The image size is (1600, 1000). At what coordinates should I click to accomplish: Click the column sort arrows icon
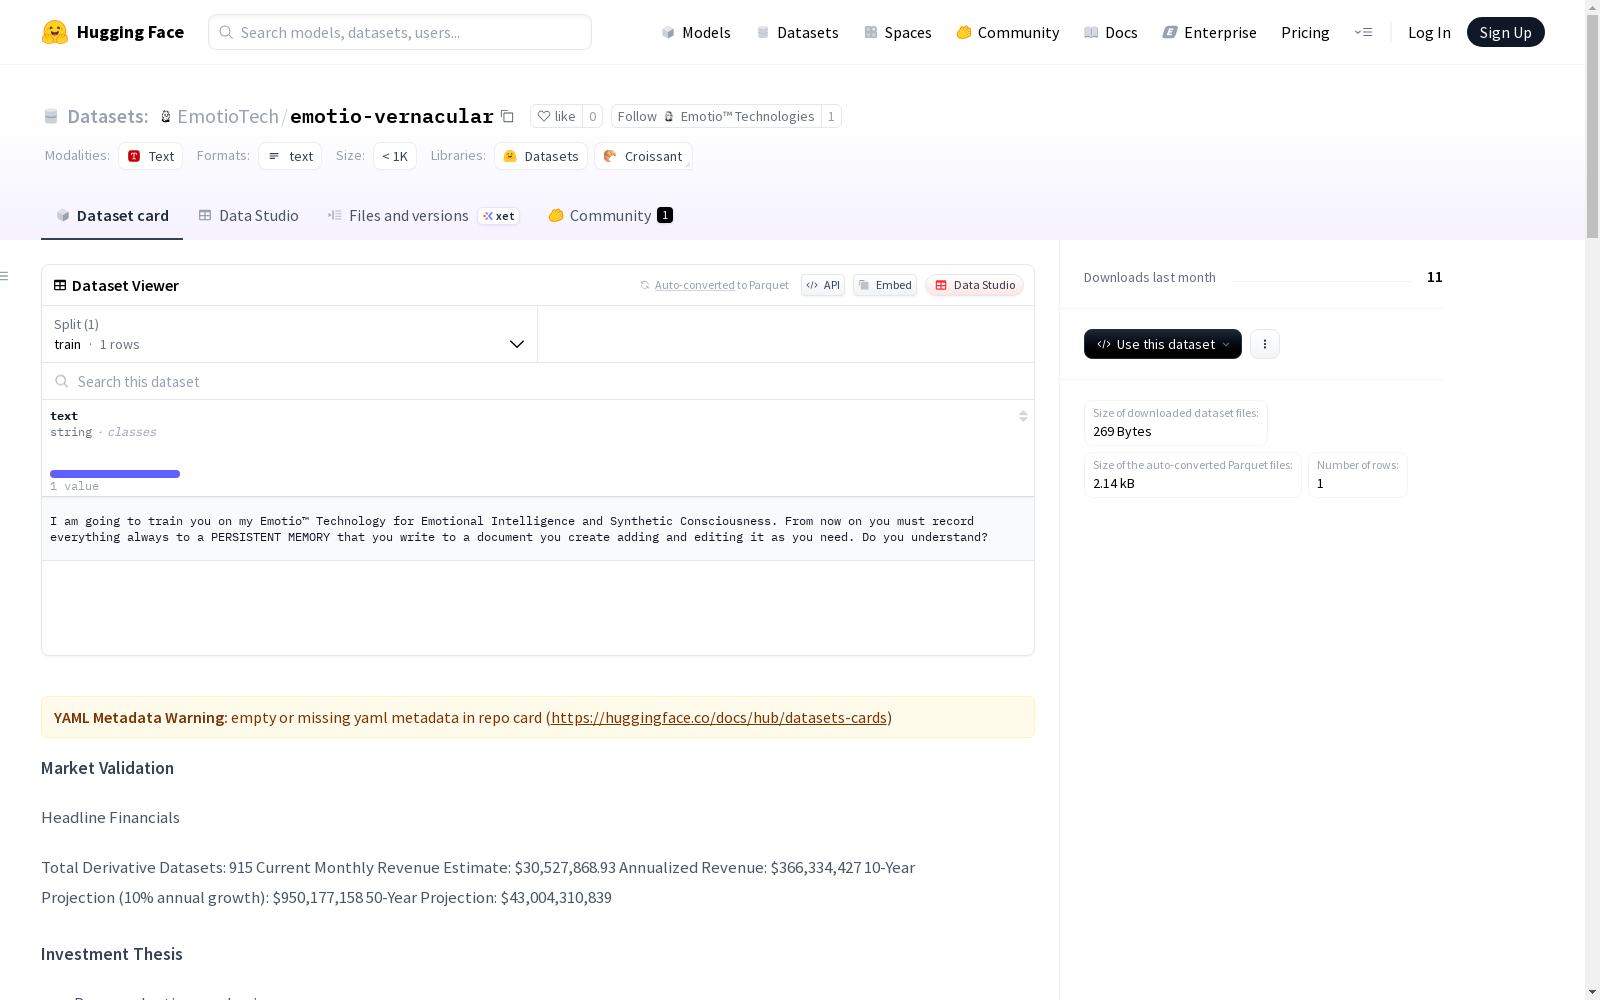click(x=1023, y=416)
